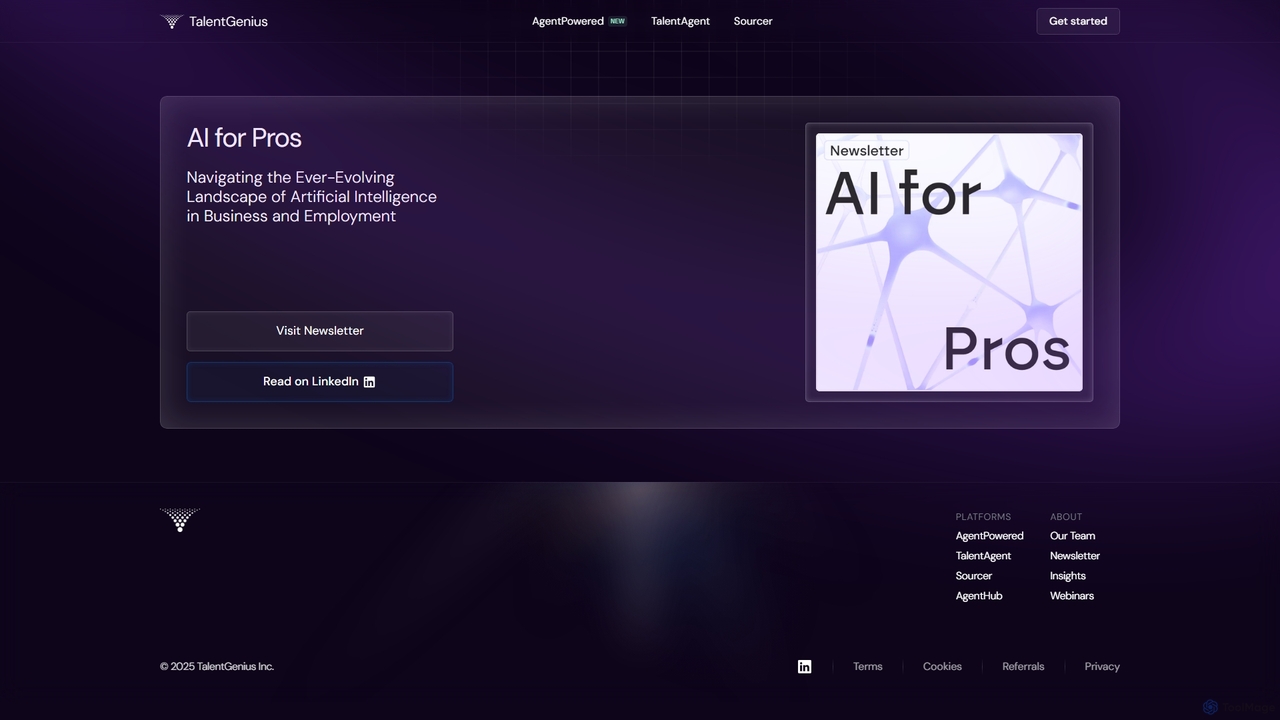Open the AgentPowered nav item
The height and width of the screenshot is (720, 1280).
(x=578, y=21)
